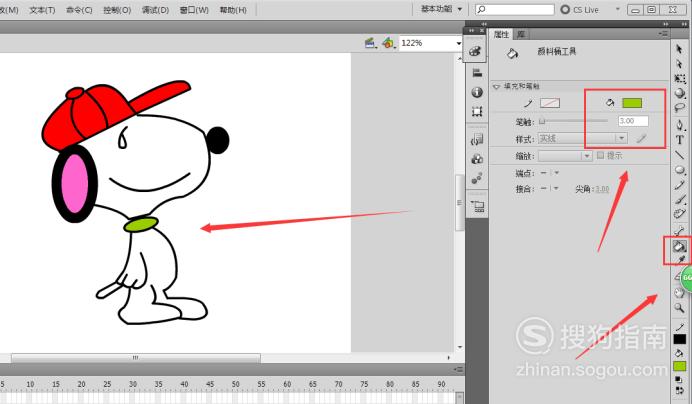Open the Transform panel icon
Image resolution: width=692 pixels, height=404 pixels.
click(x=477, y=111)
